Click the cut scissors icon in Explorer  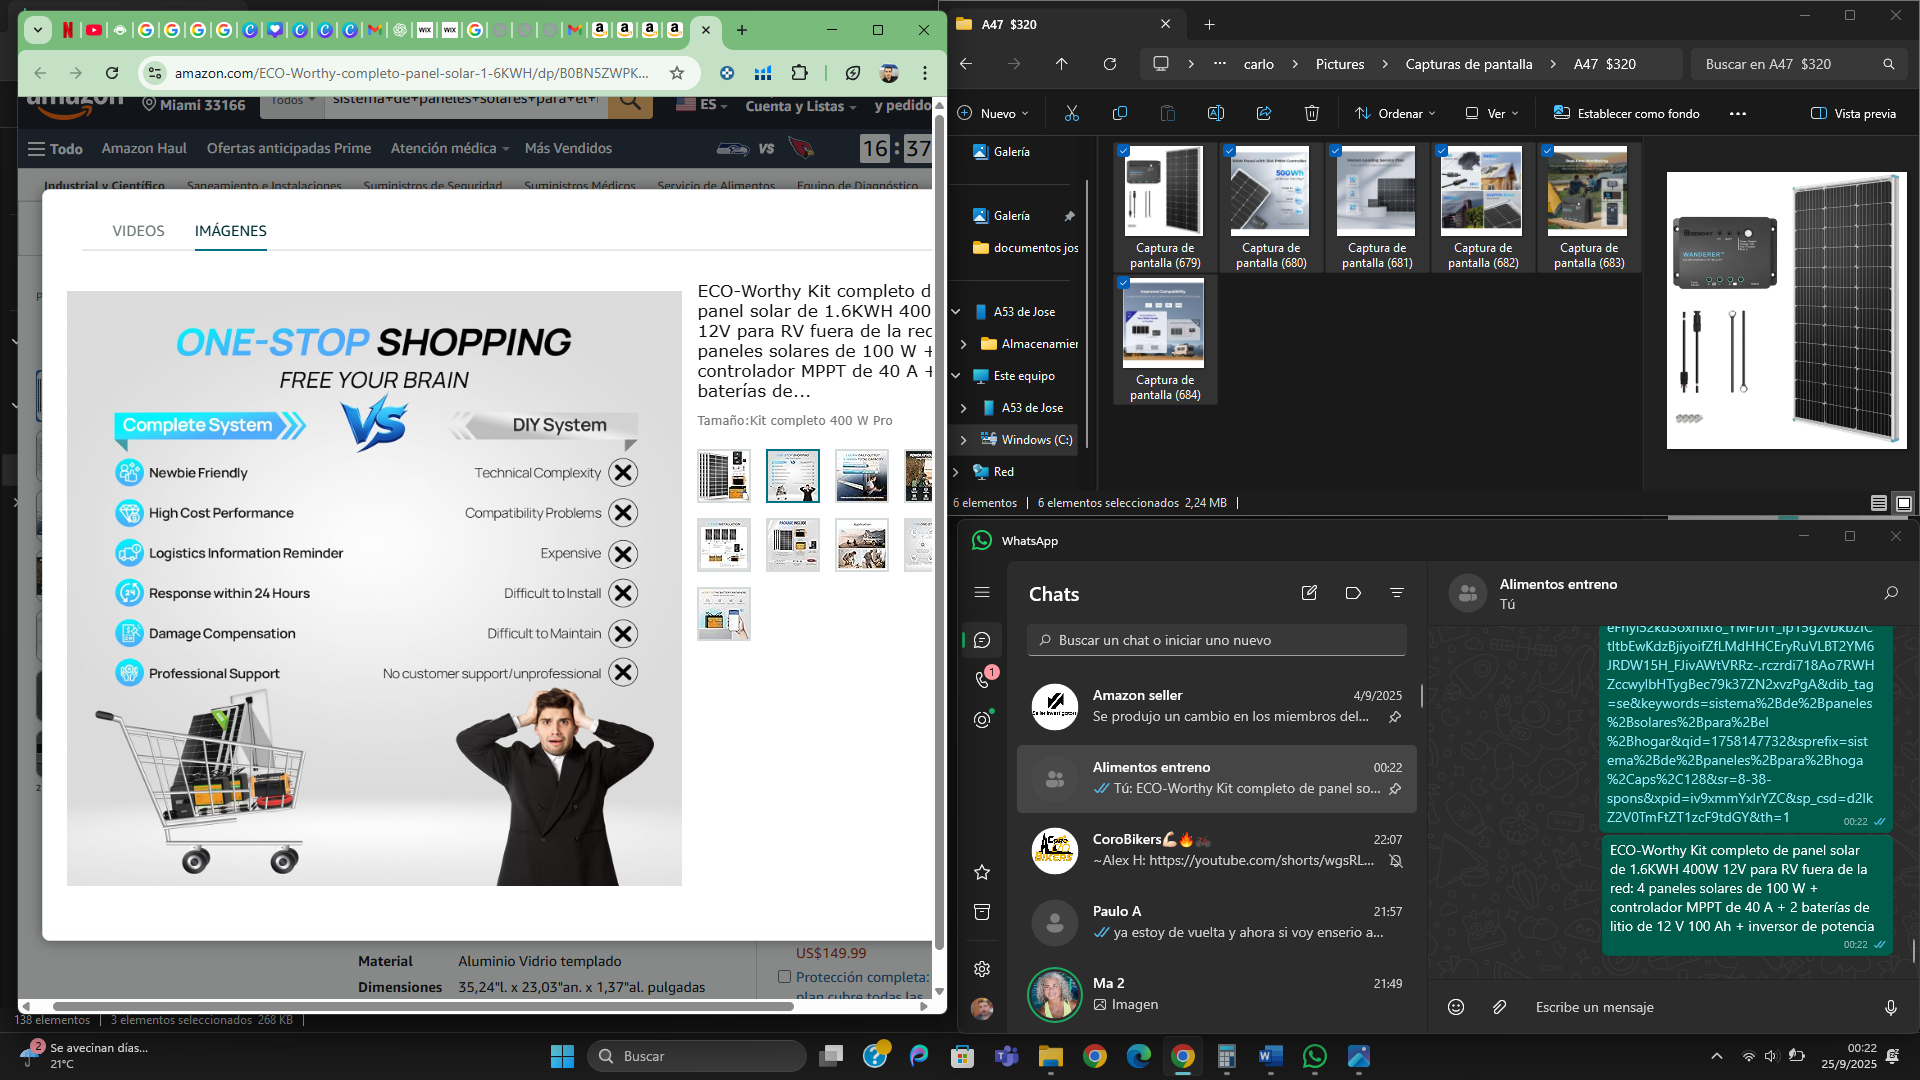(x=1071, y=113)
